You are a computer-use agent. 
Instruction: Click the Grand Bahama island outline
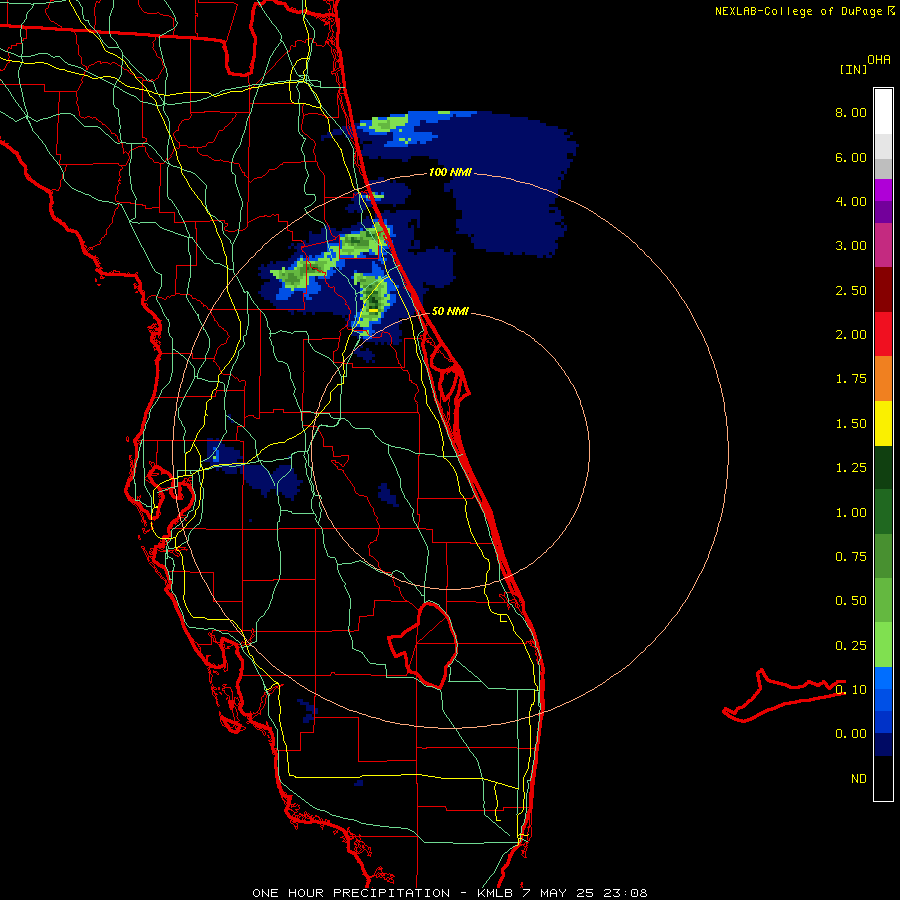783,696
